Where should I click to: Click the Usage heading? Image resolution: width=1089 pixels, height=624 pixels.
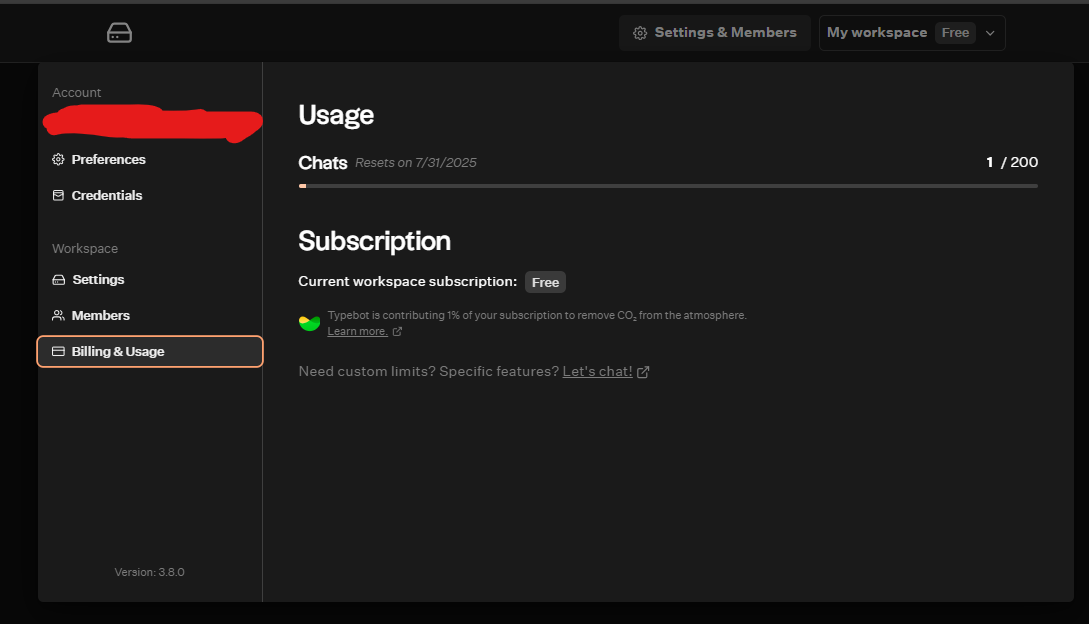336,115
